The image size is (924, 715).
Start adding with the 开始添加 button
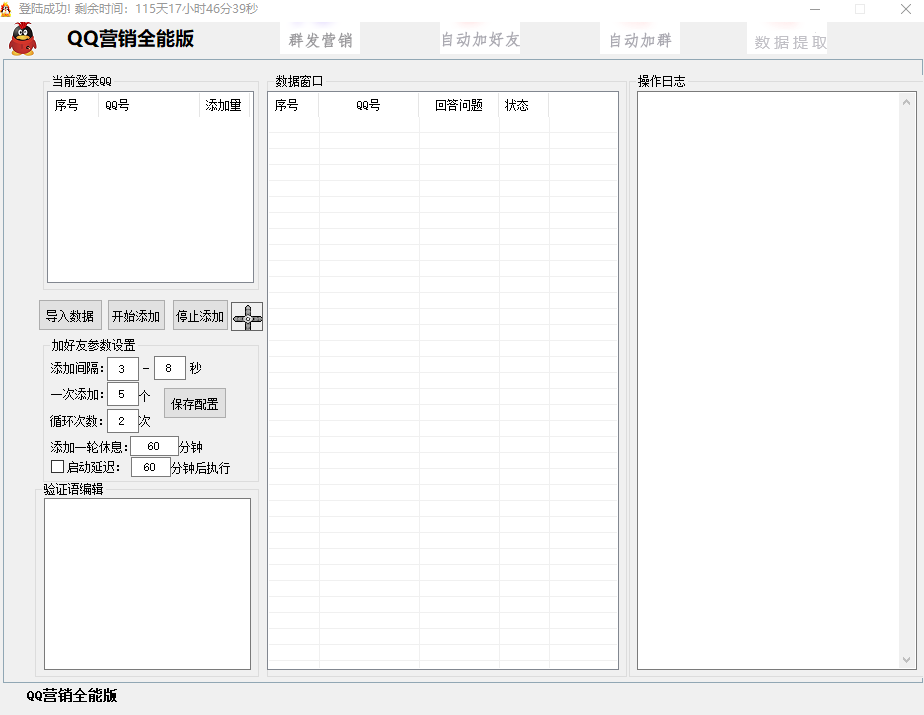pyautogui.click(x=136, y=316)
